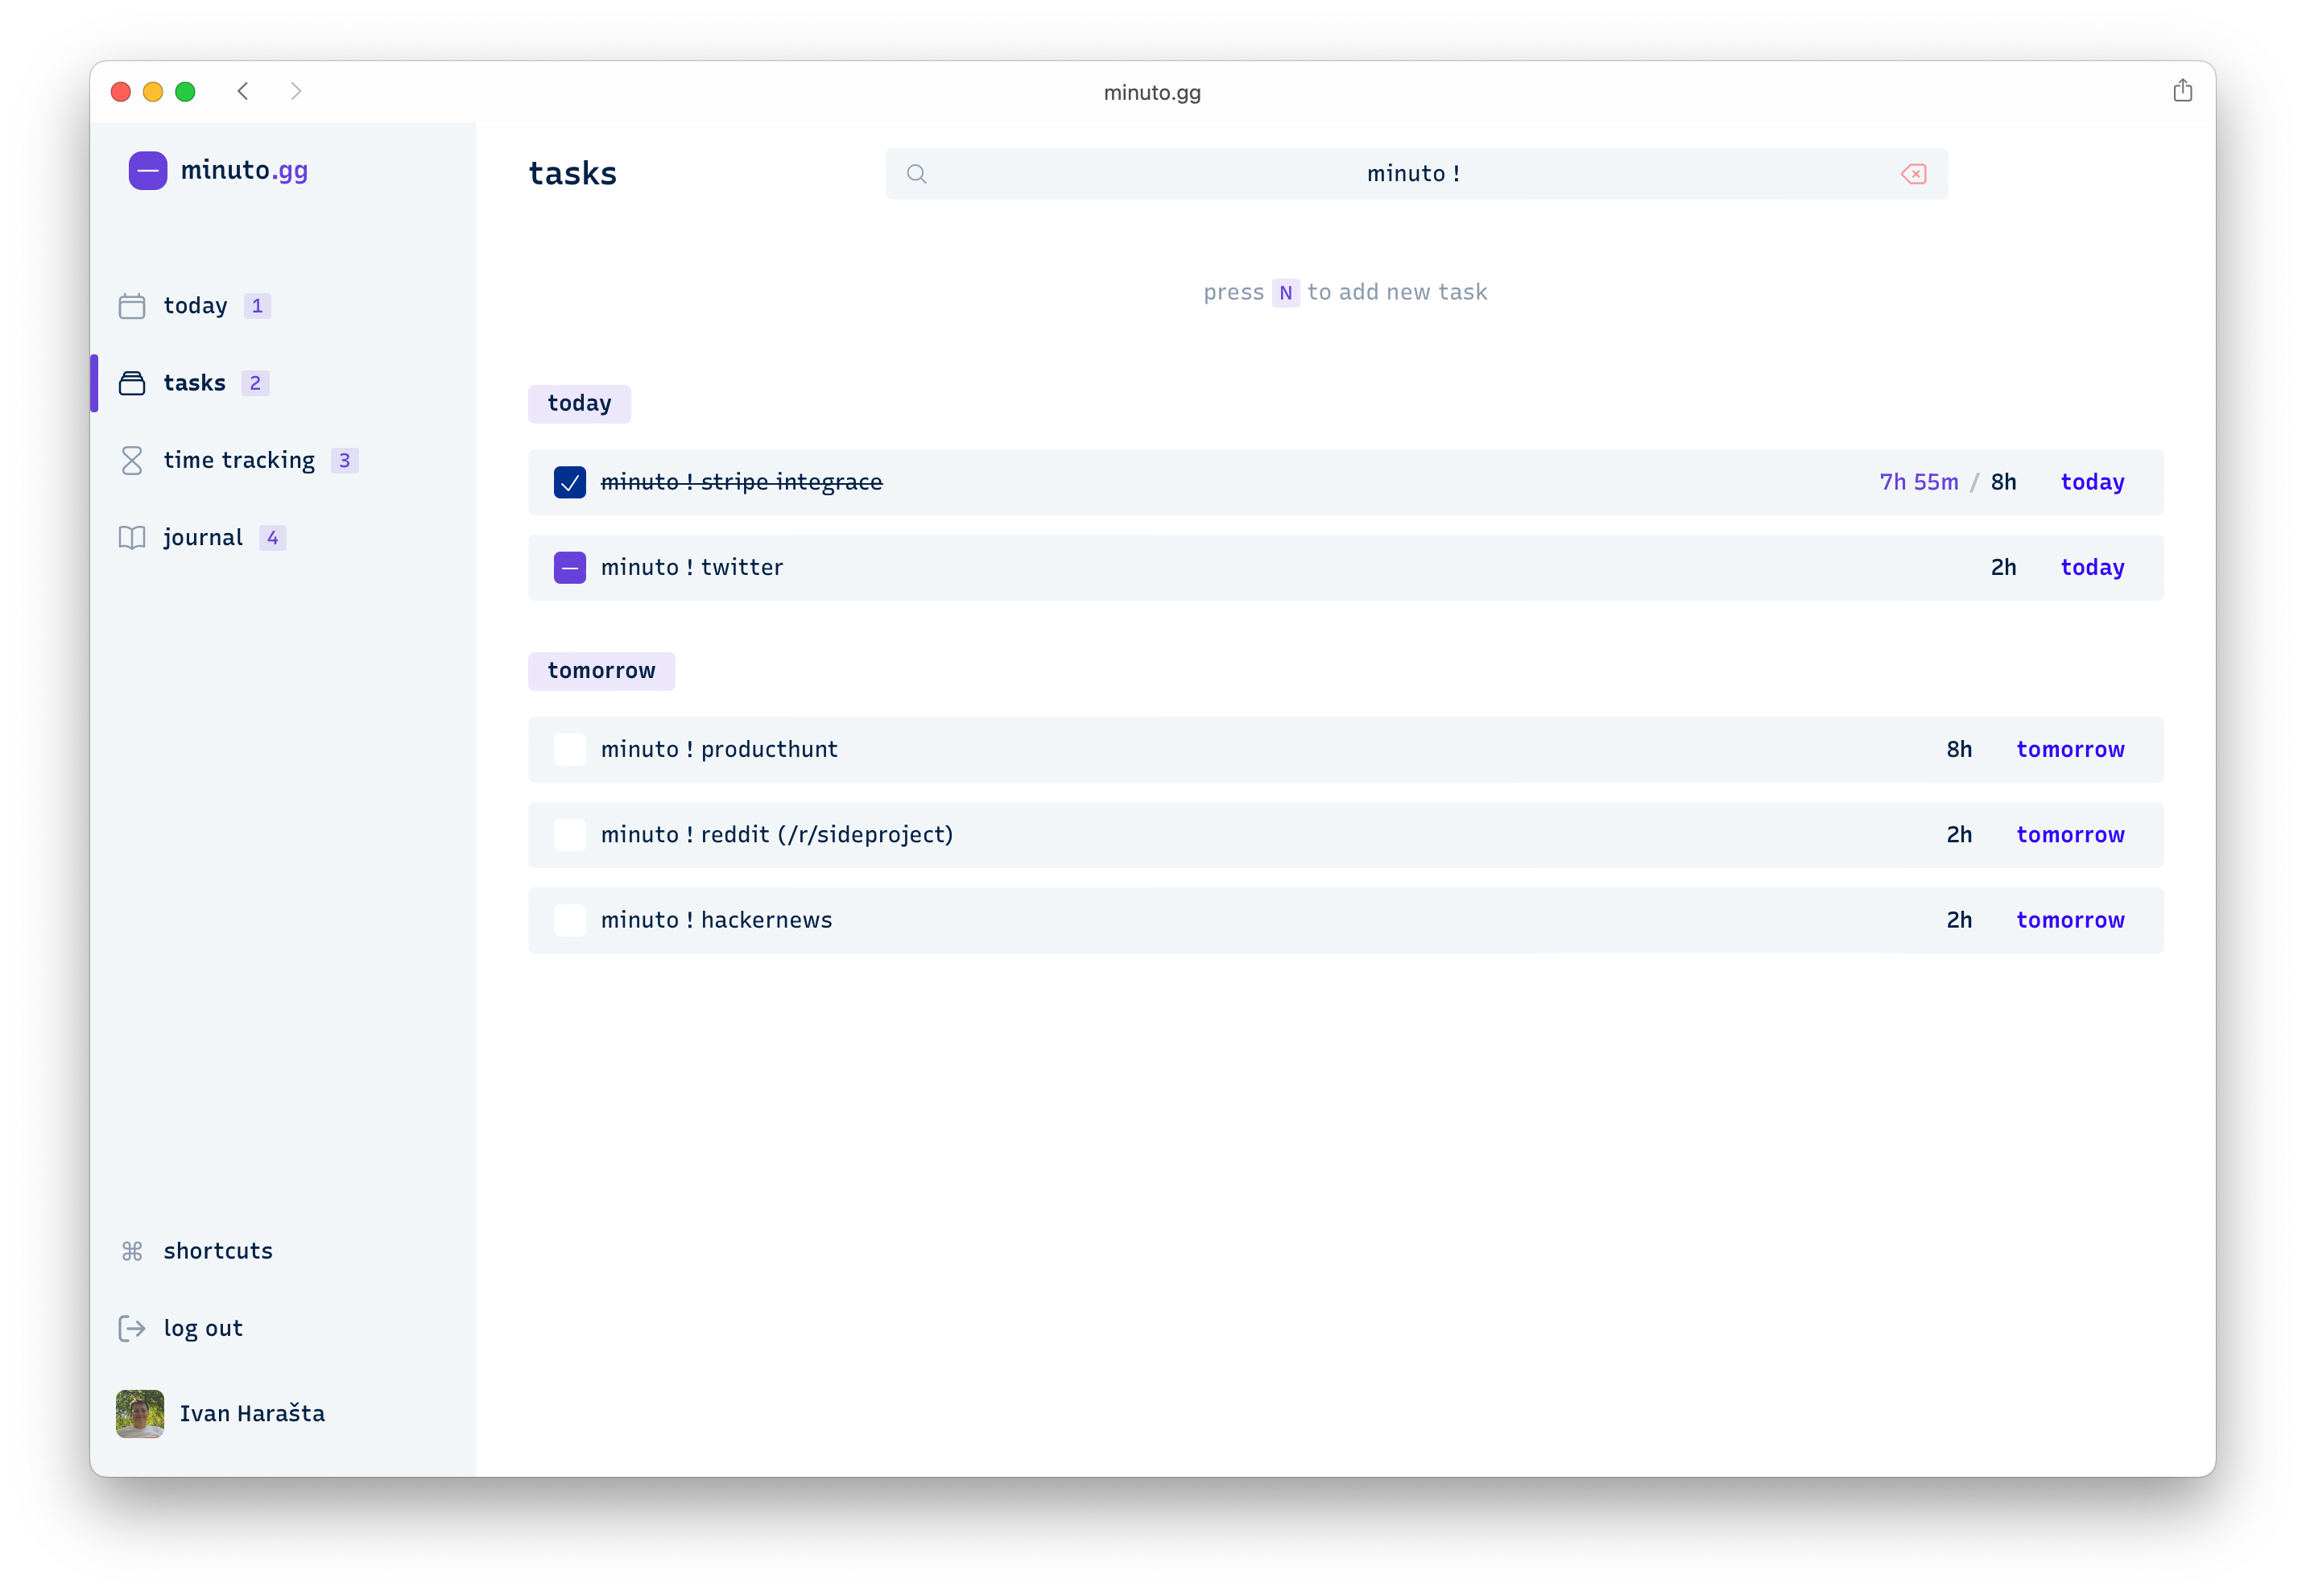
Task: Check the producthunt task checkbox
Action: tap(570, 750)
